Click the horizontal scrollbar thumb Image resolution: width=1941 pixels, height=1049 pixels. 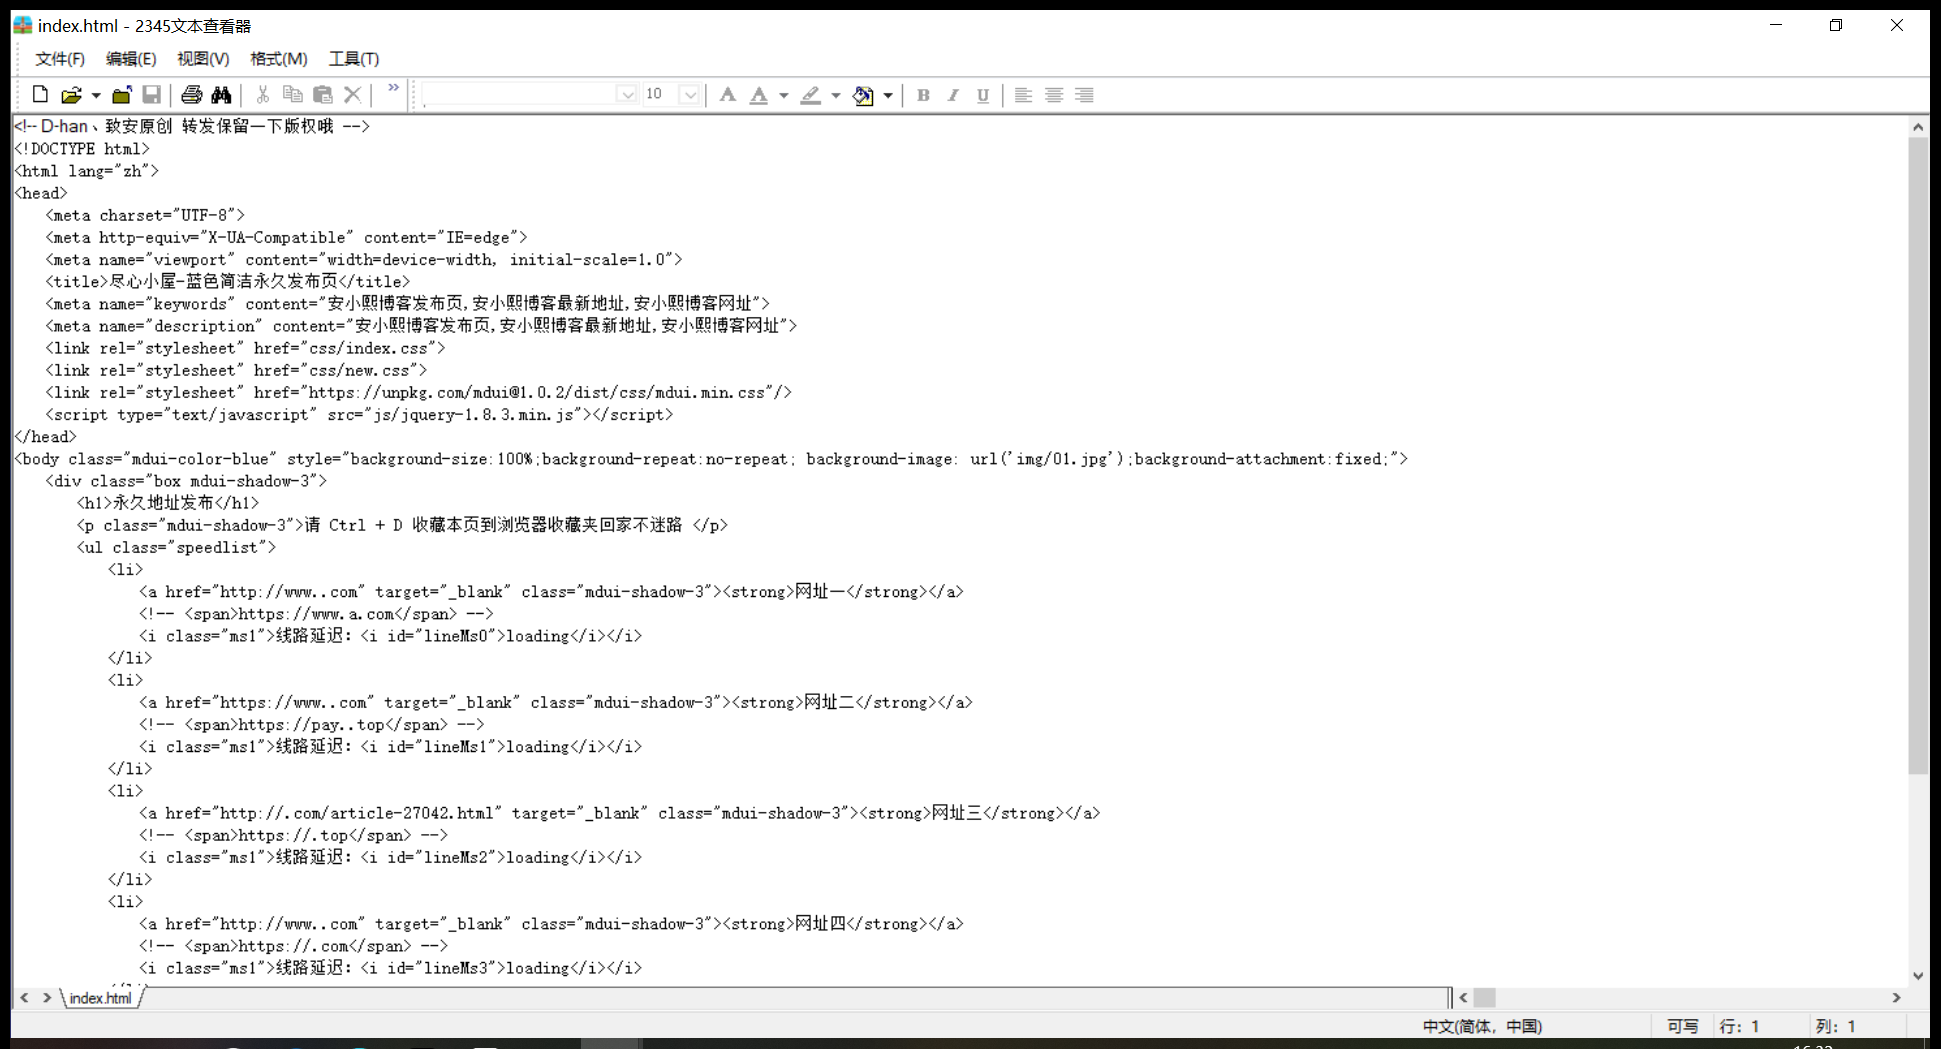click(x=1485, y=998)
